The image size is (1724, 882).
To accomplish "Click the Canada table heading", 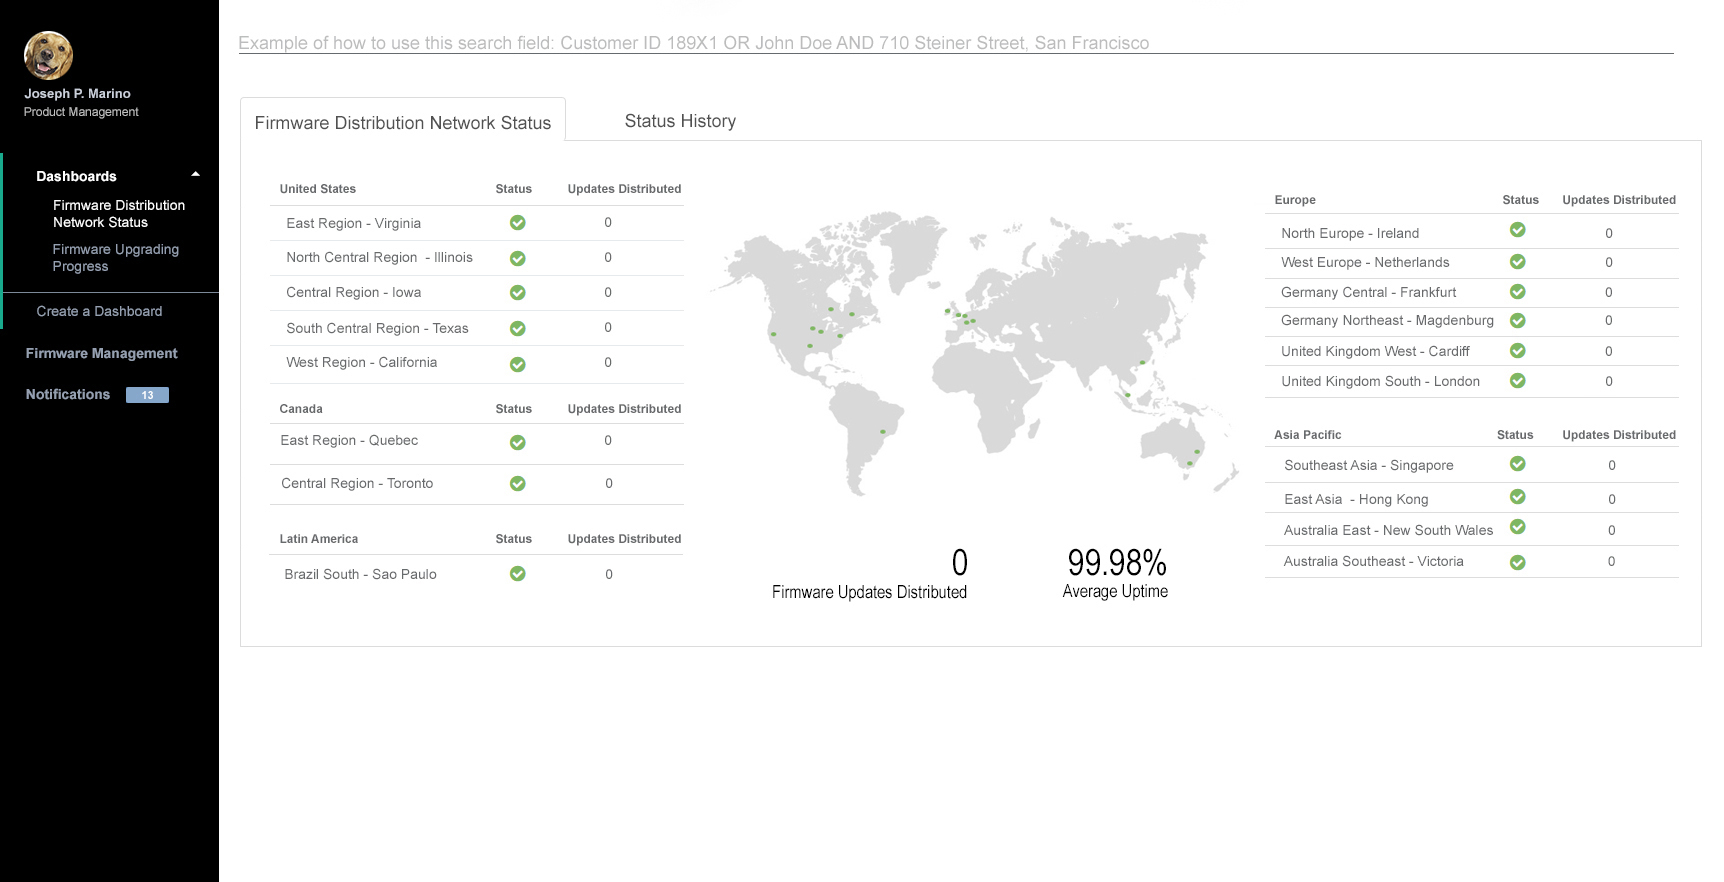I will click(300, 409).
